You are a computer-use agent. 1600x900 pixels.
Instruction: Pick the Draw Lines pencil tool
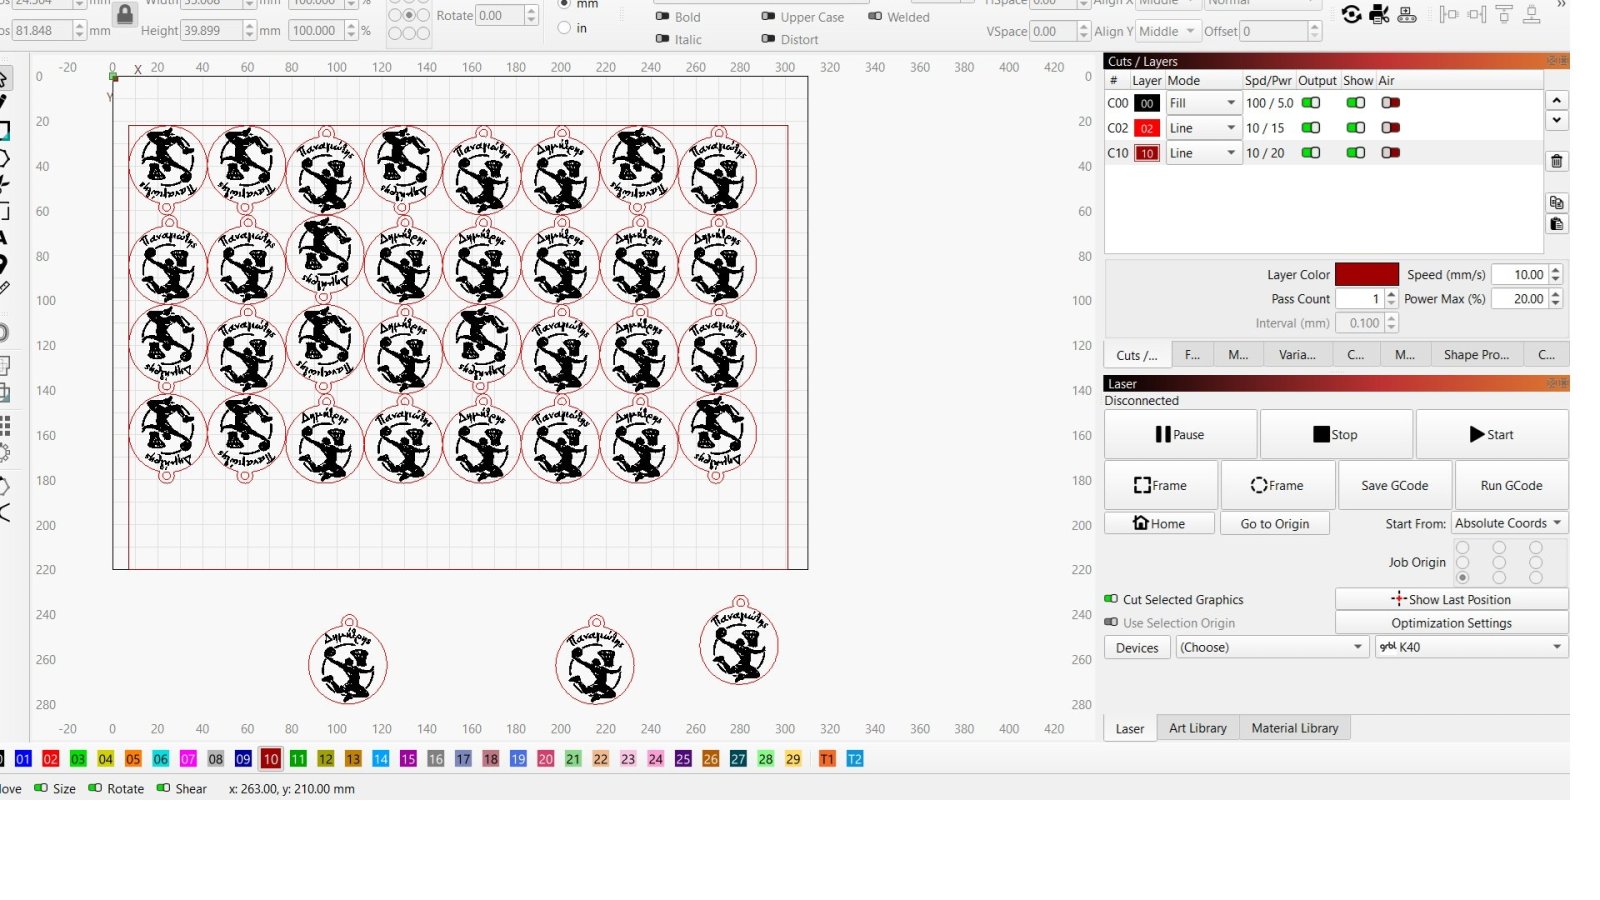click(4, 103)
